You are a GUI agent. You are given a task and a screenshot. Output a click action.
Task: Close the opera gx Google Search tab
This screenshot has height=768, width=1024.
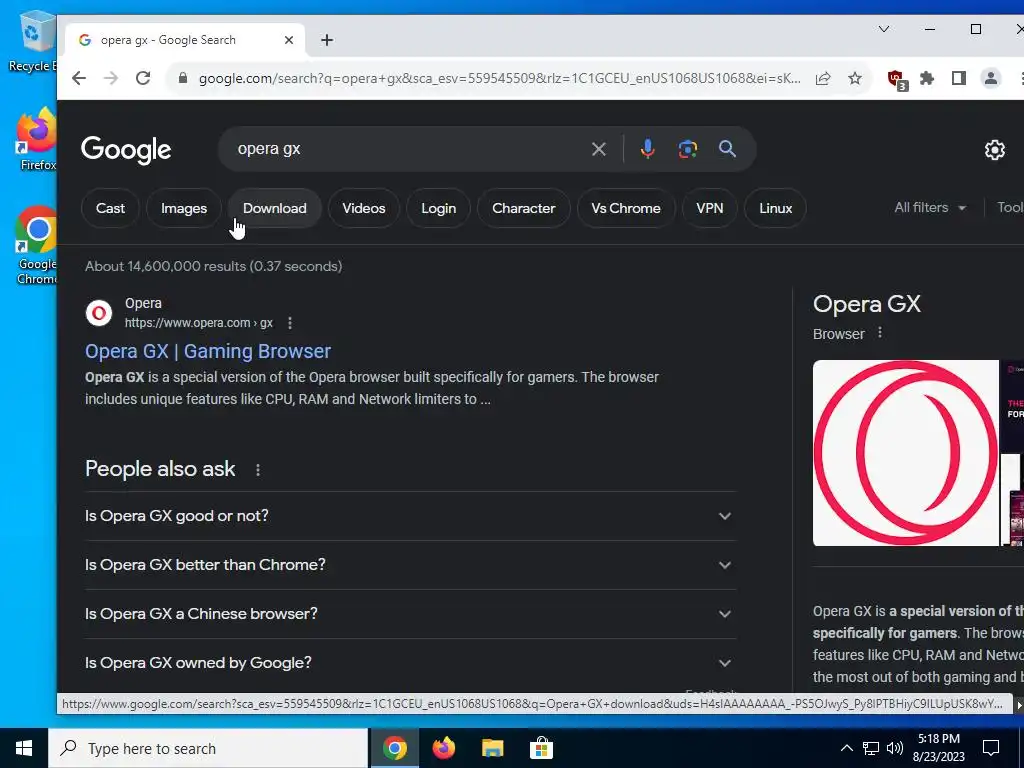click(289, 40)
